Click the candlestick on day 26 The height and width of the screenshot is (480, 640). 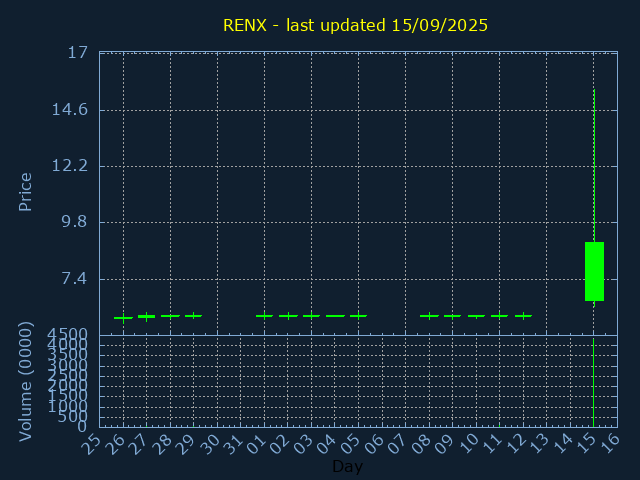tap(123, 318)
